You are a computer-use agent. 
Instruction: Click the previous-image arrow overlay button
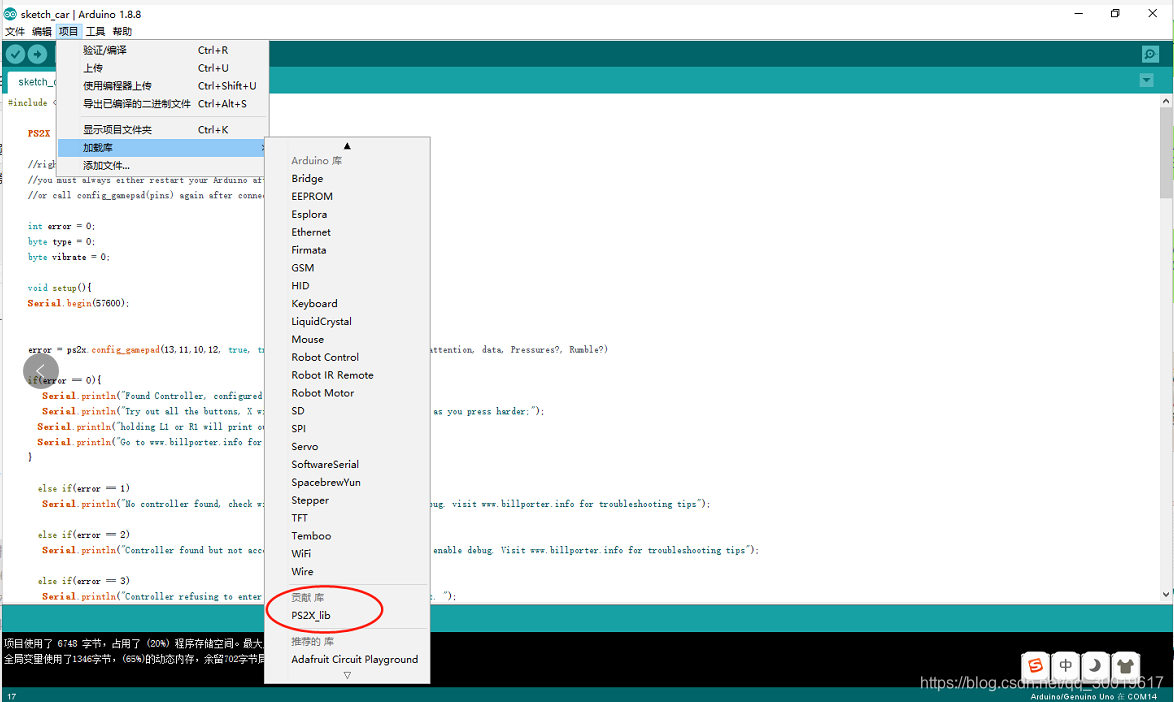point(41,370)
